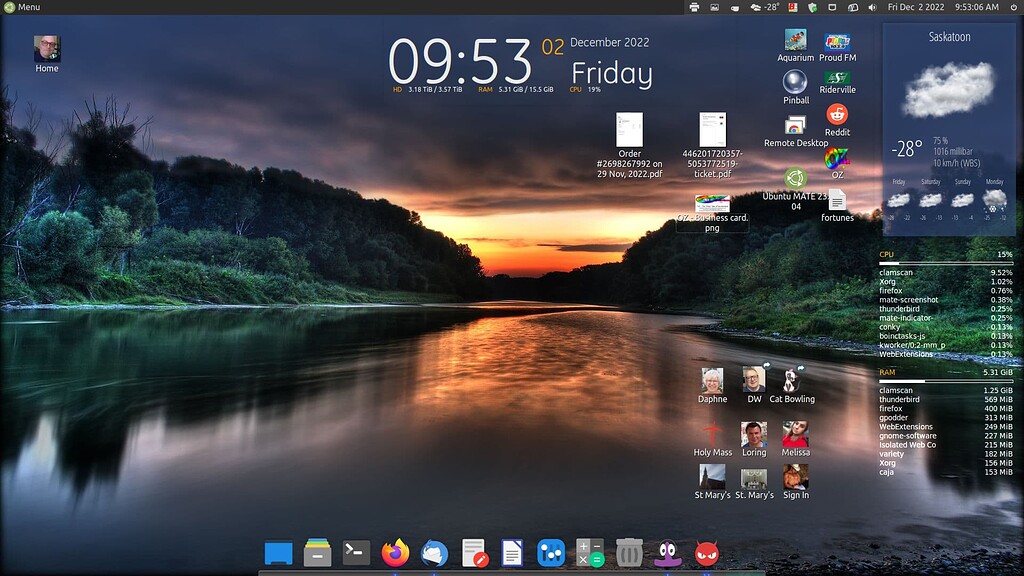Click the -28° weather reading in the panel
This screenshot has height=576, width=1024.
772,8
